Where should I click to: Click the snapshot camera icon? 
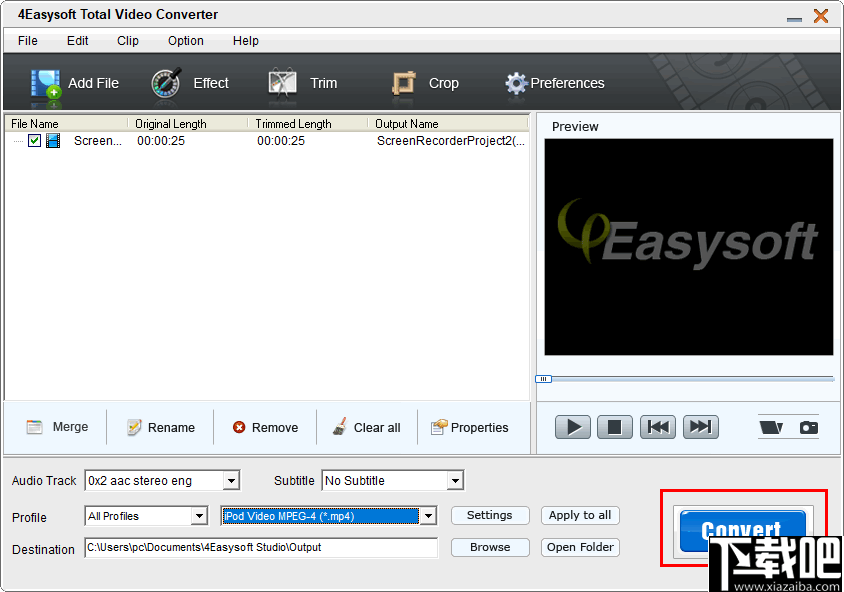point(806,426)
